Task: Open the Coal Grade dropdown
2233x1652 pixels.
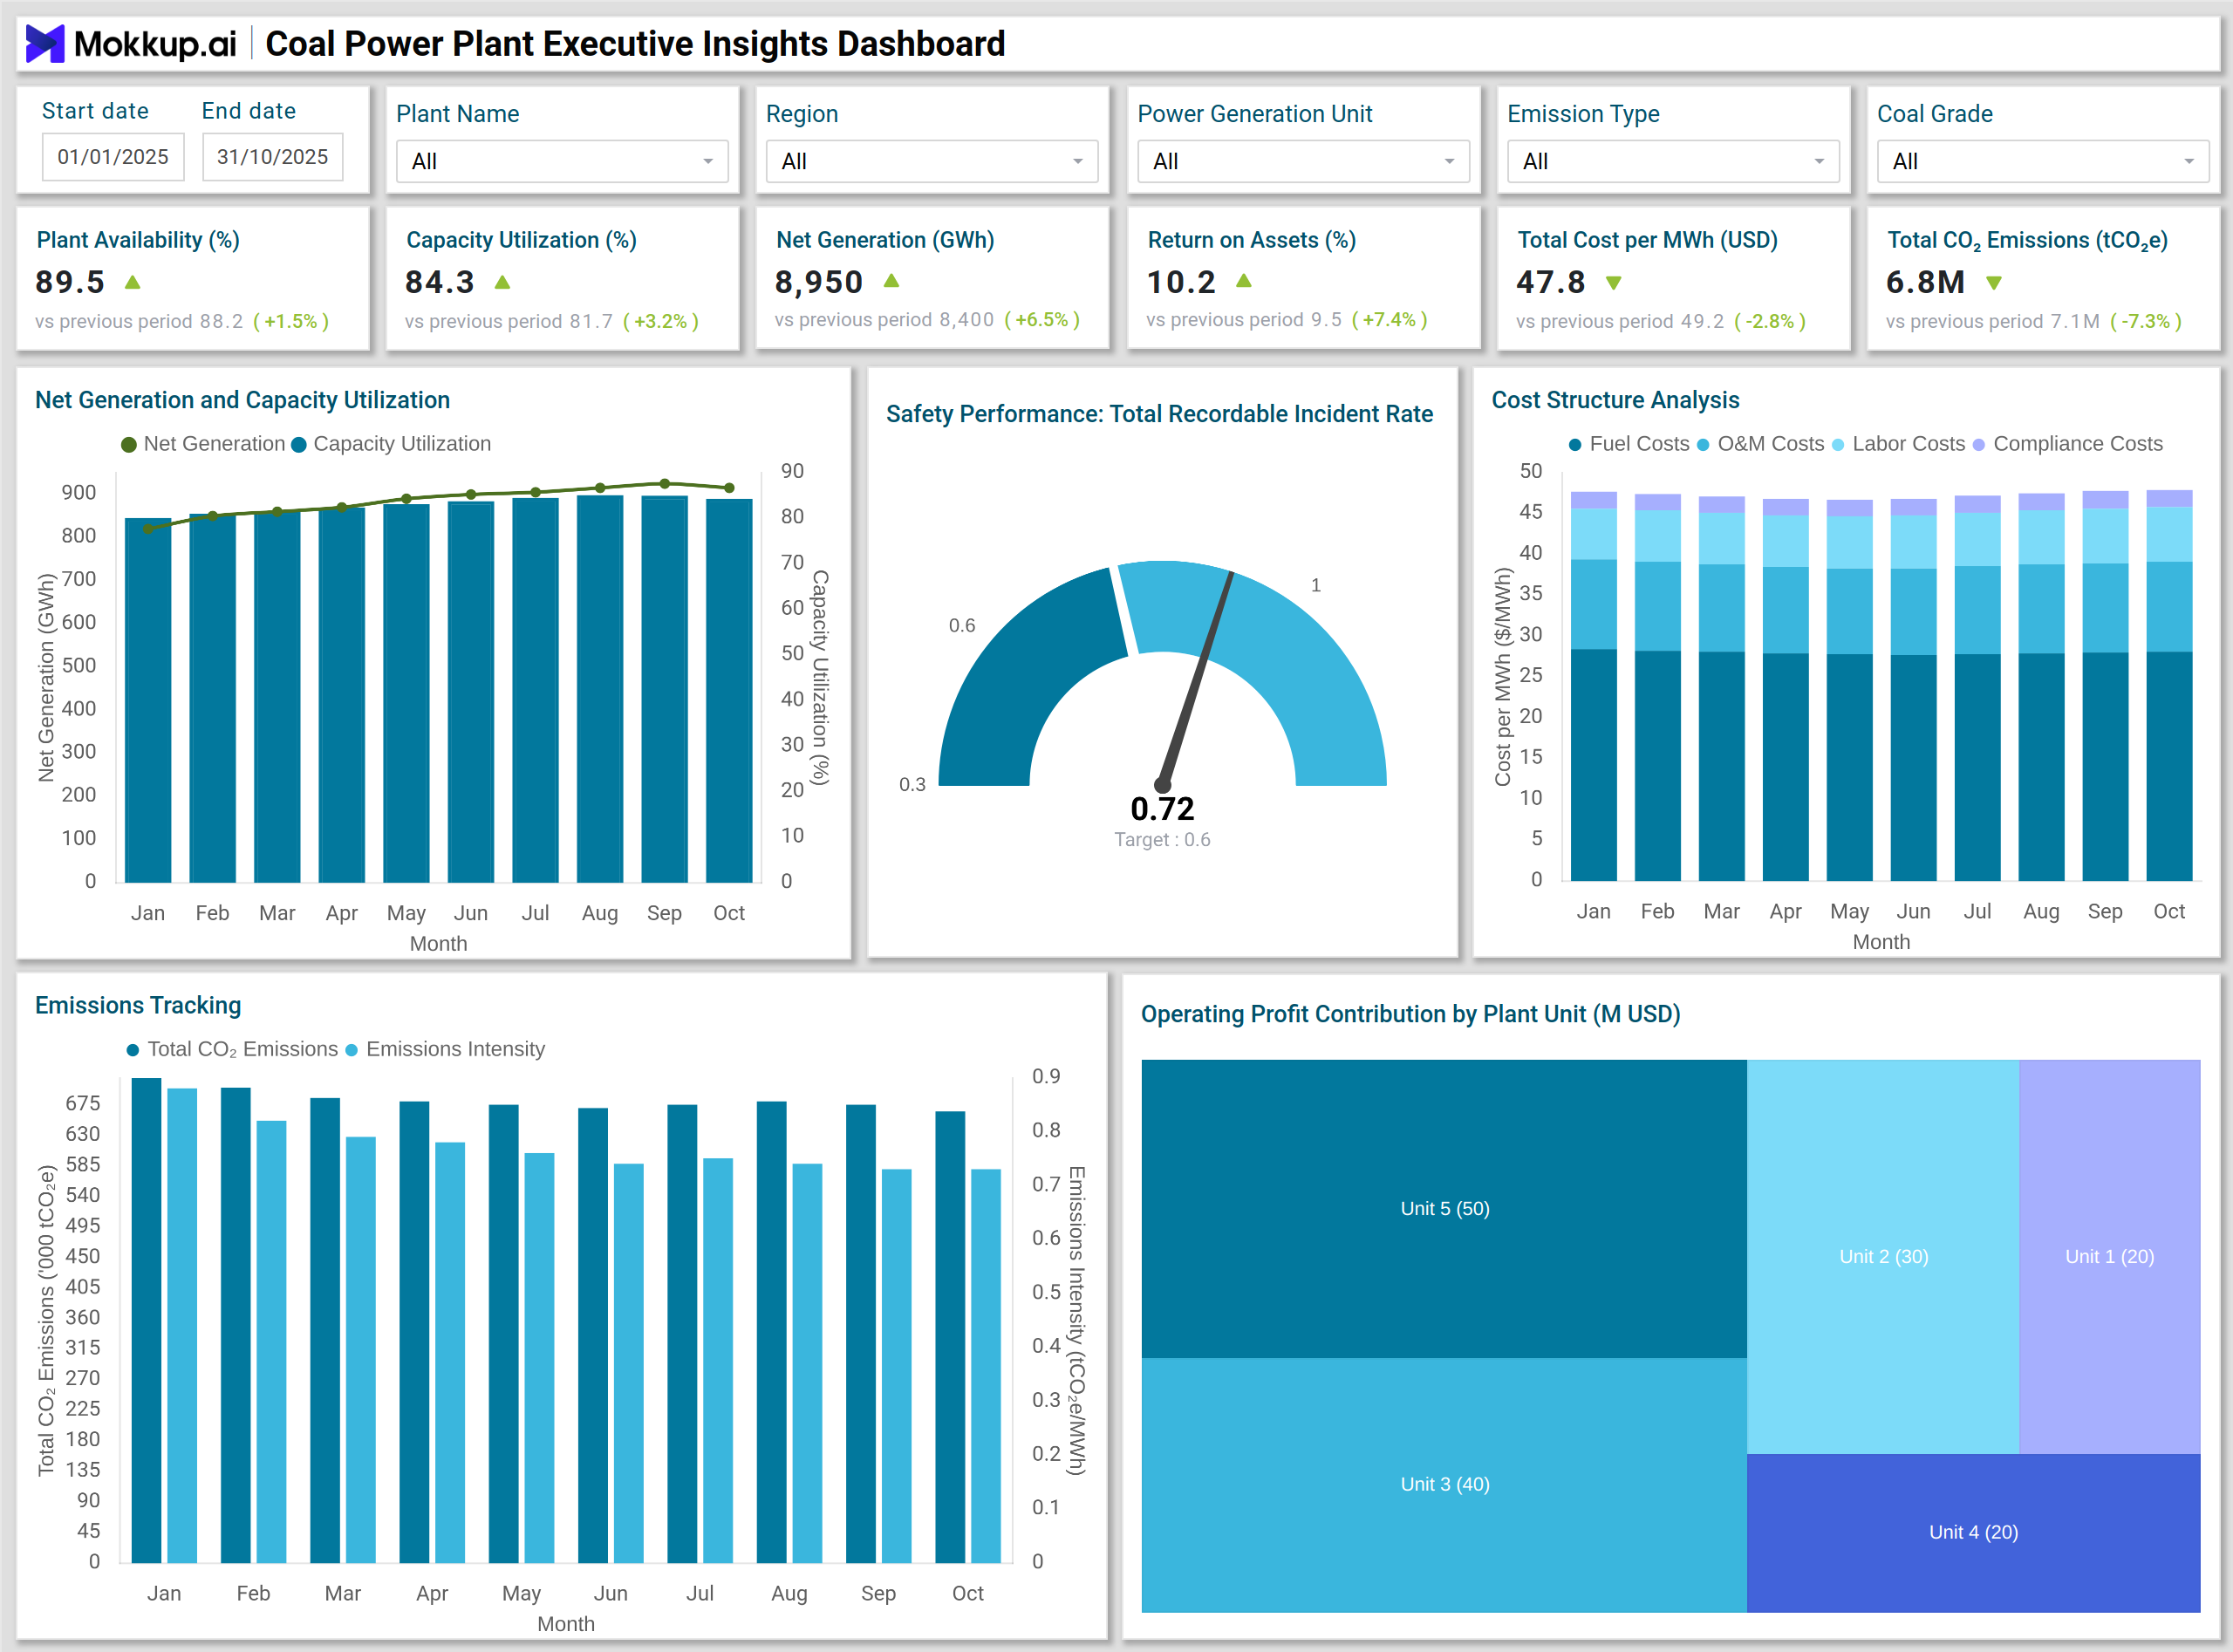Action: pos(2043,161)
